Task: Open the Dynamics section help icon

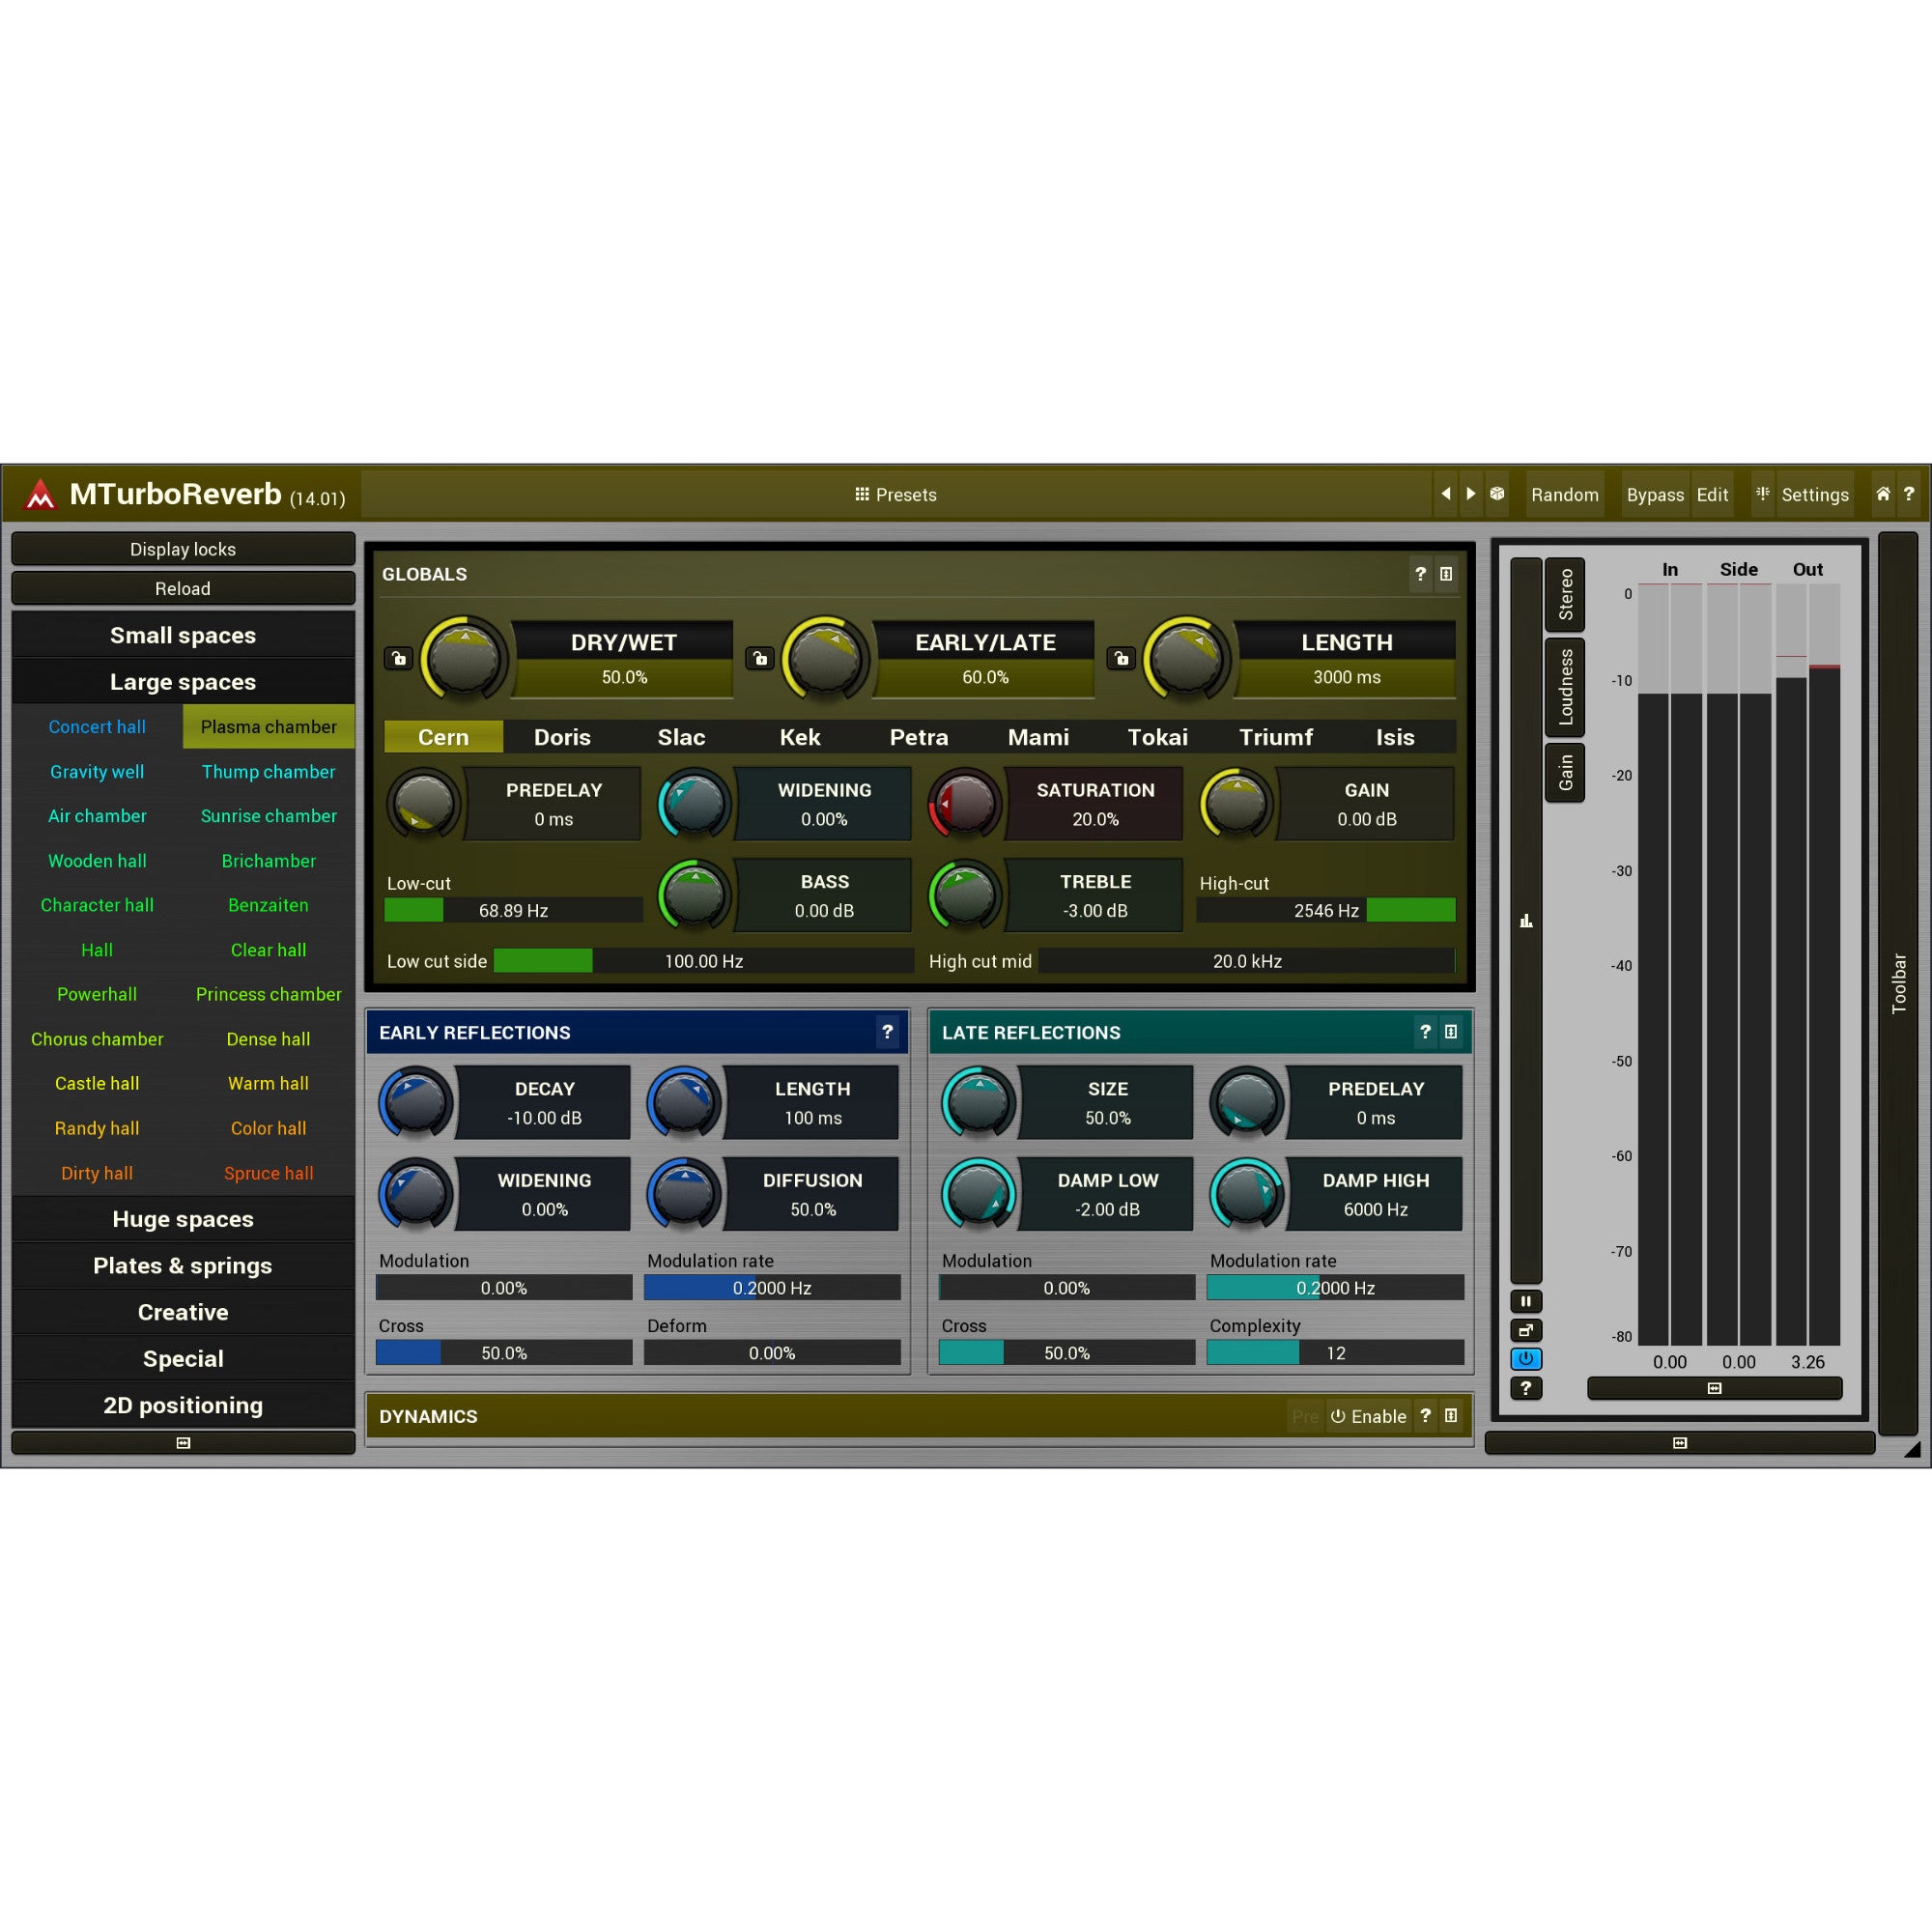Action: [x=1425, y=1415]
